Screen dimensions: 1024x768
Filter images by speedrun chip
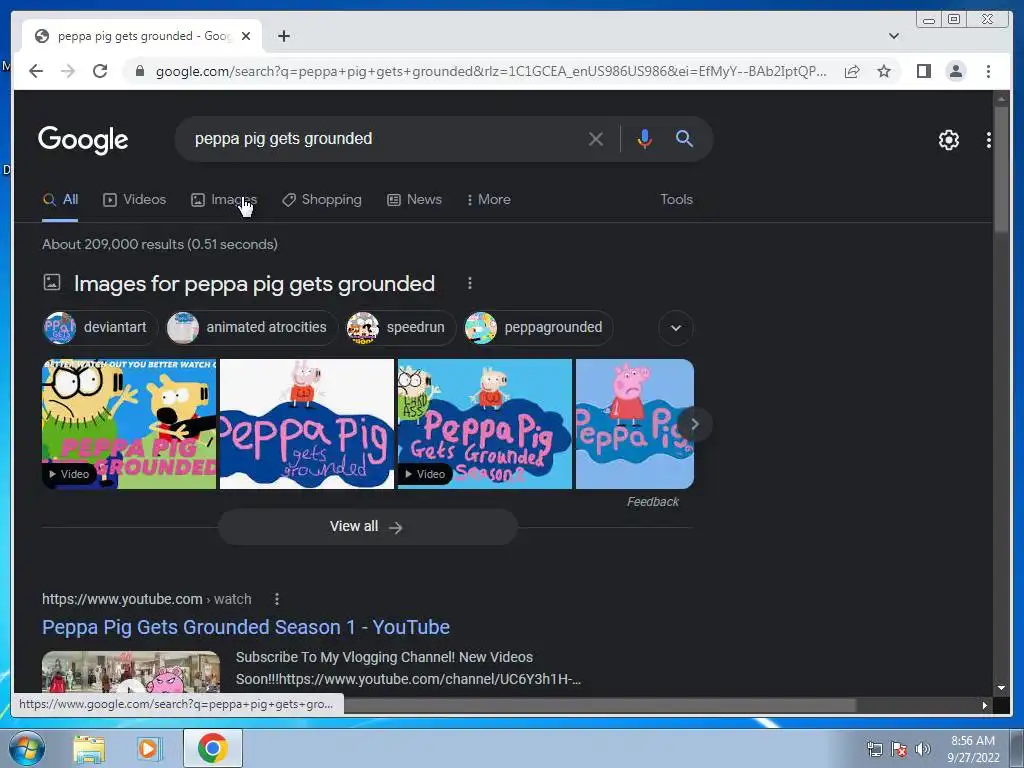click(x=400, y=327)
